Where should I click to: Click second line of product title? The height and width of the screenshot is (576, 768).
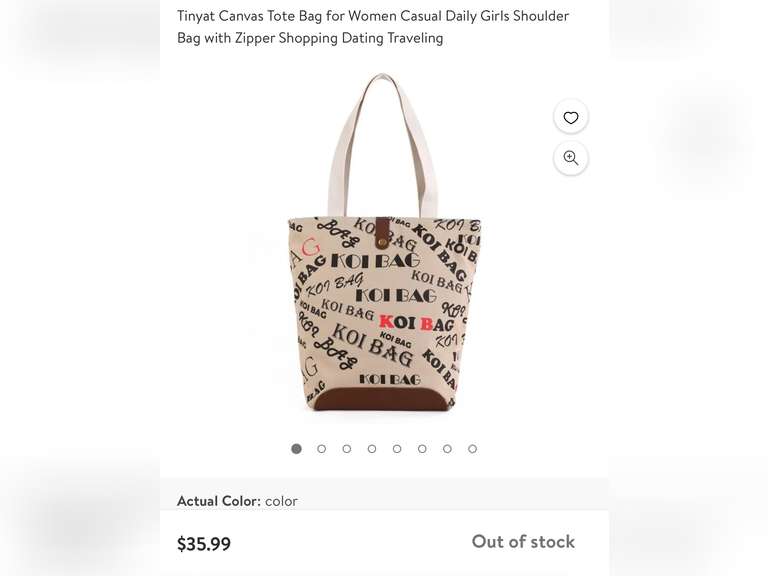[x=310, y=38]
